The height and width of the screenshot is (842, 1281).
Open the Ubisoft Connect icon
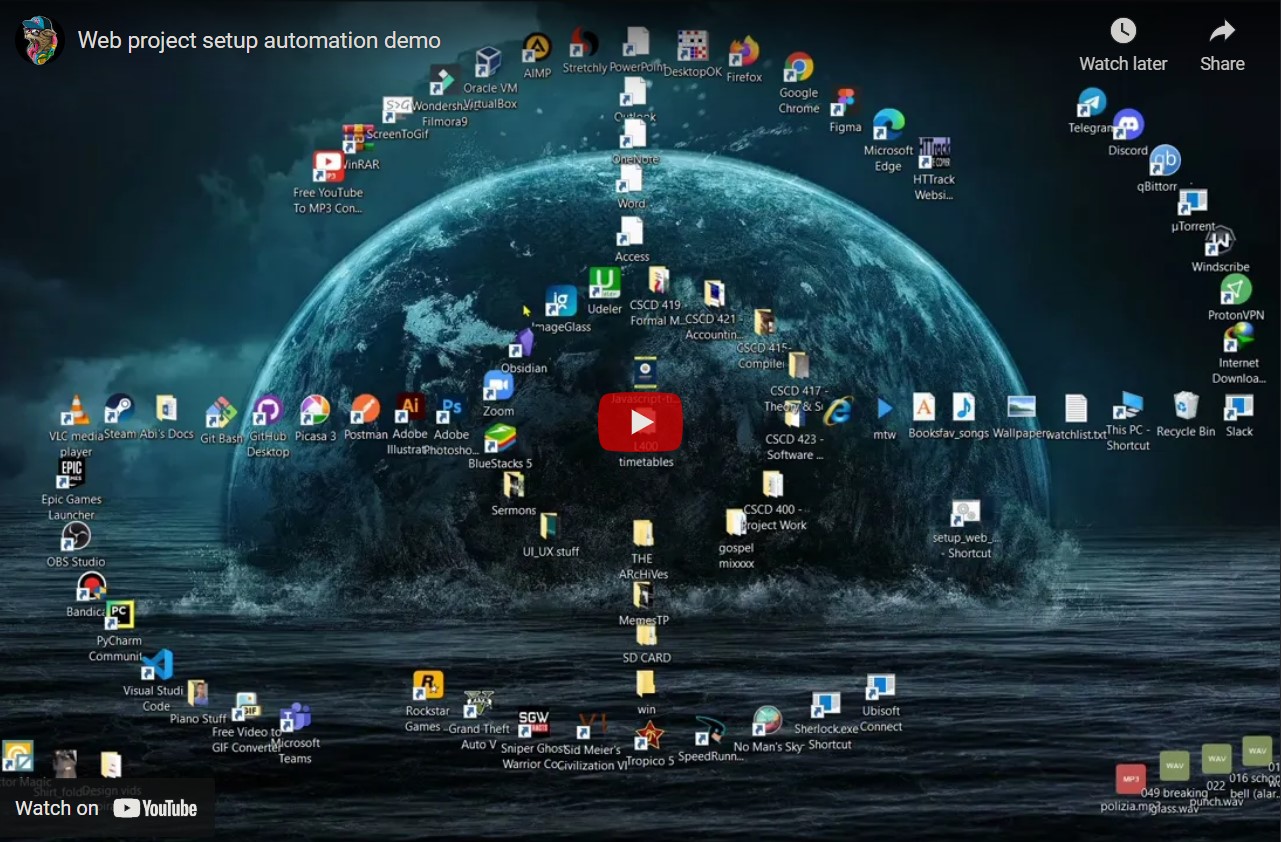[x=880, y=689]
